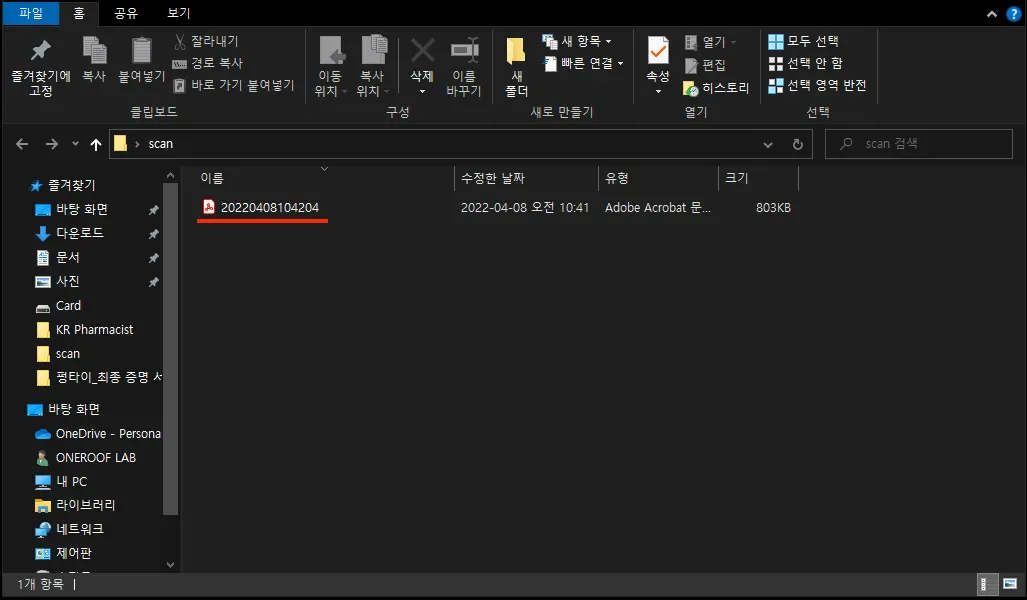The width and height of the screenshot is (1027, 600).
Task: Click Edit (편집) in the ribbon
Action: pos(705,65)
